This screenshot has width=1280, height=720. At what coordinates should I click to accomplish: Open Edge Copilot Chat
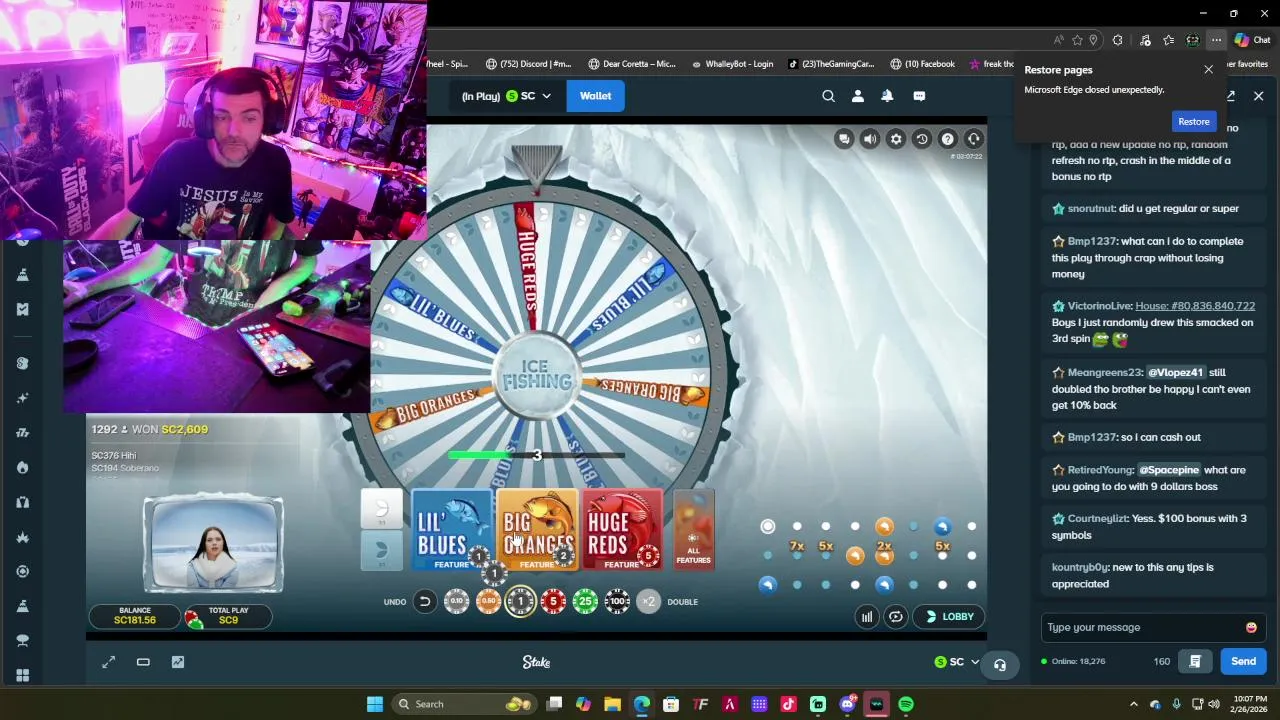pos(1251,40)
